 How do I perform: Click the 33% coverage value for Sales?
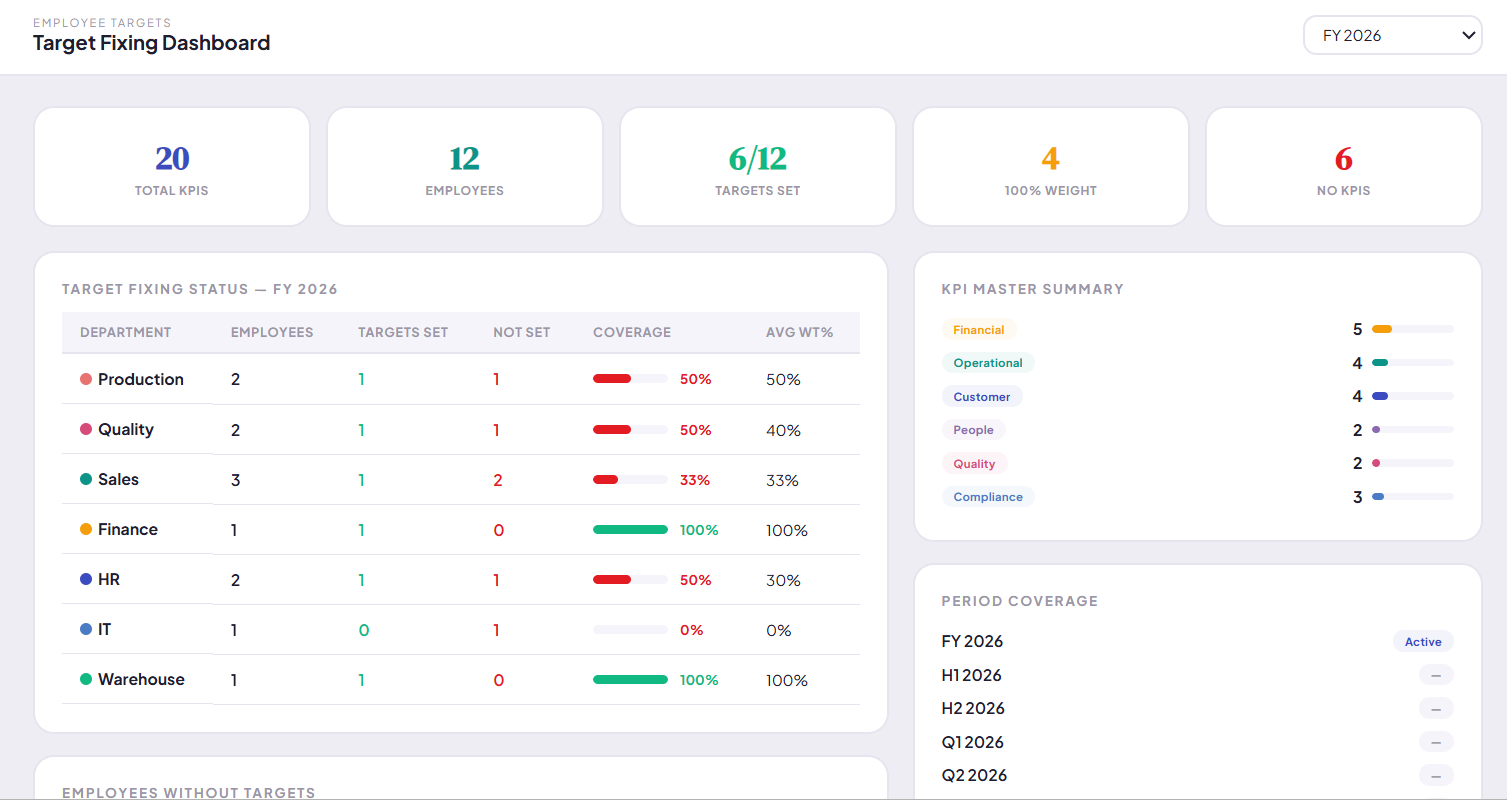(695, 480)
